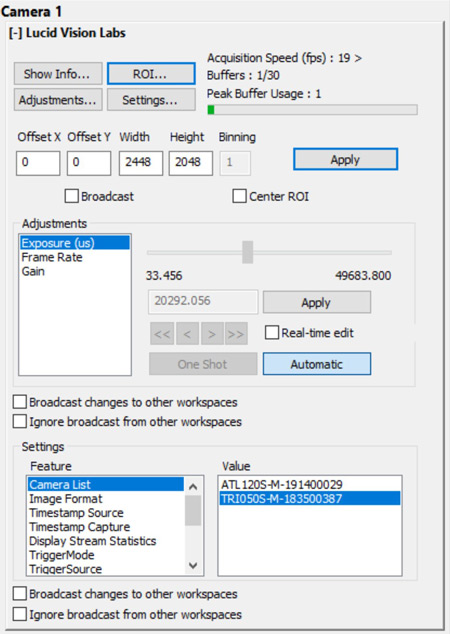Click the Feature list scroll up arrow
This screenshot has width=450, height=634.
pos(193,486)
